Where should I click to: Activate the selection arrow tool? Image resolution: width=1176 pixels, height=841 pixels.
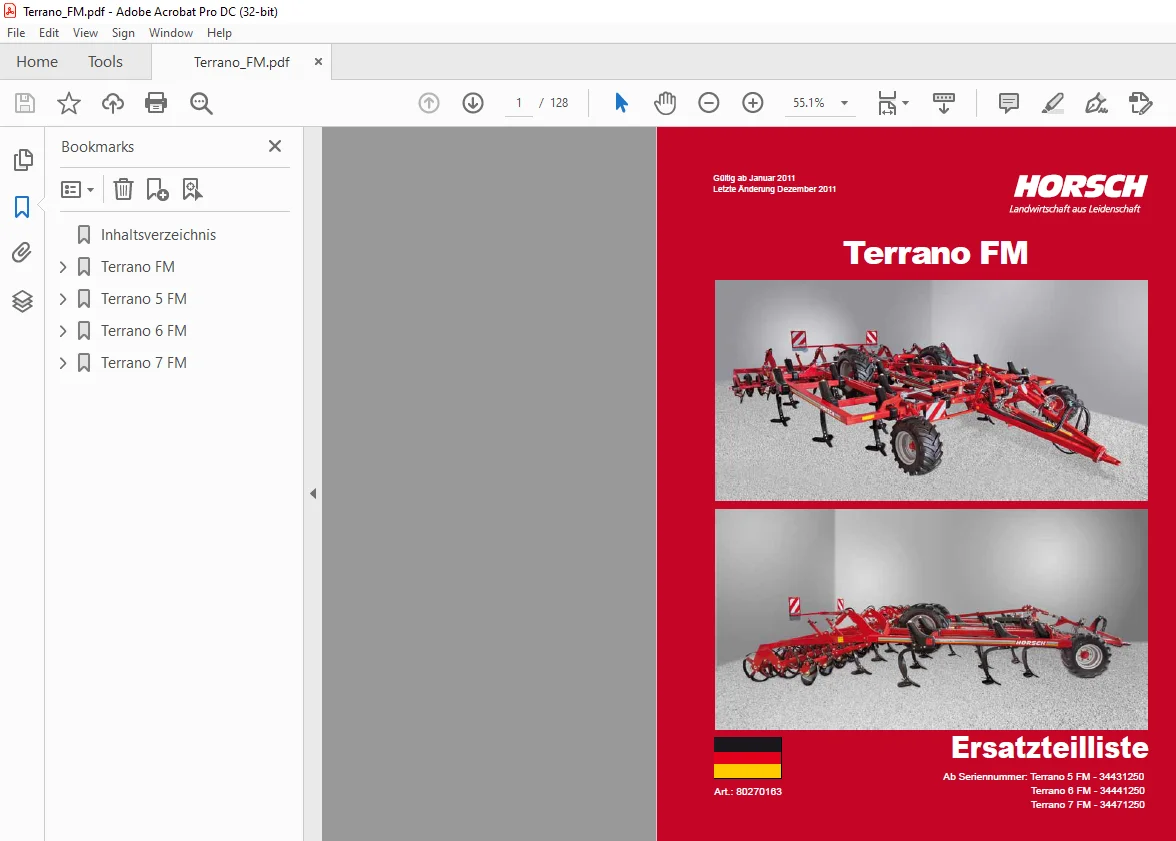pos(621,103)
